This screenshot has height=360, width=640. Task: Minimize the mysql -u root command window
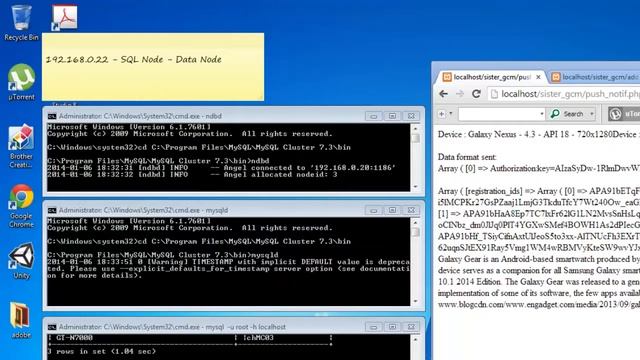click(373, 327)
